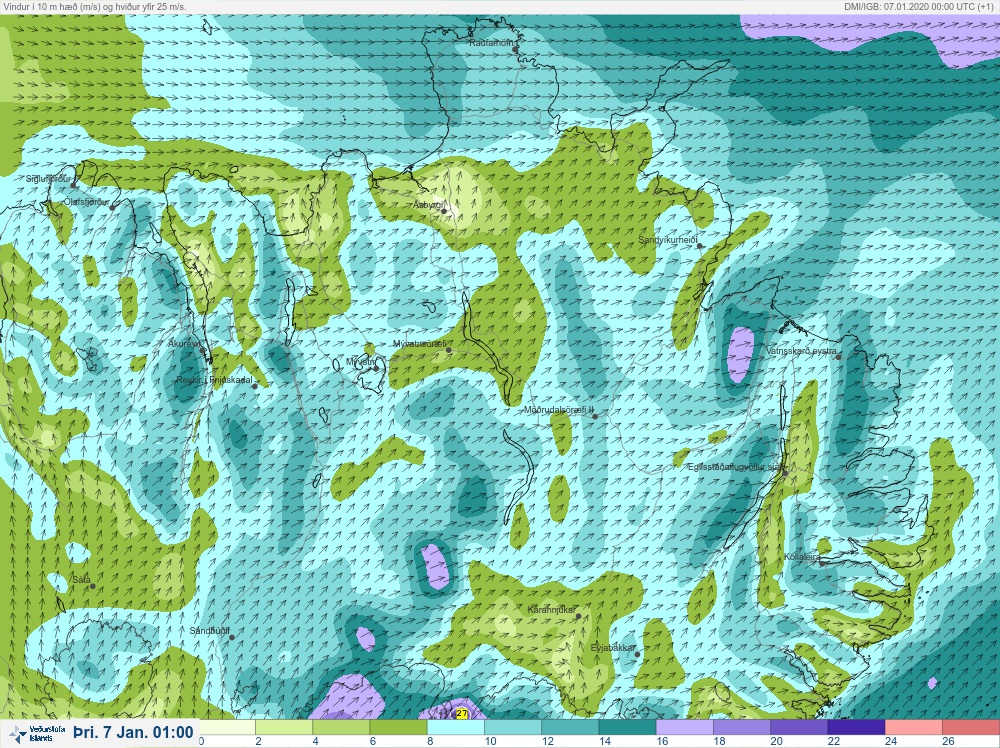Click the Kollaleira station marker
Image resolution: width=1000 pixels, height=748 pixels.
coord(822,564)
